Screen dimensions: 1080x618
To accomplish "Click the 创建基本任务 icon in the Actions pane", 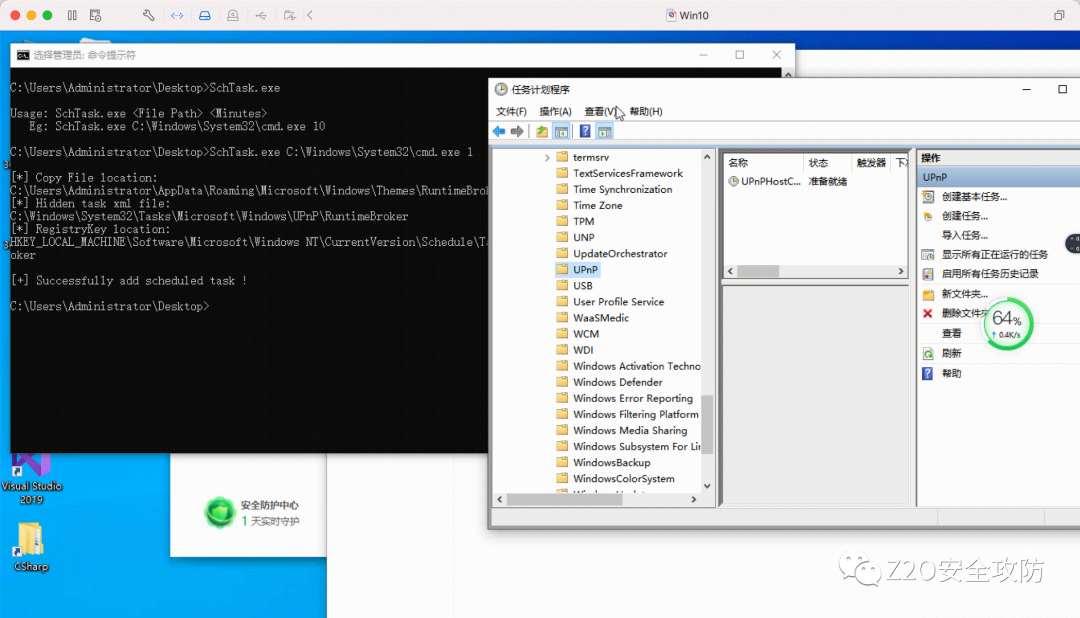I will [x=928, y=197].
